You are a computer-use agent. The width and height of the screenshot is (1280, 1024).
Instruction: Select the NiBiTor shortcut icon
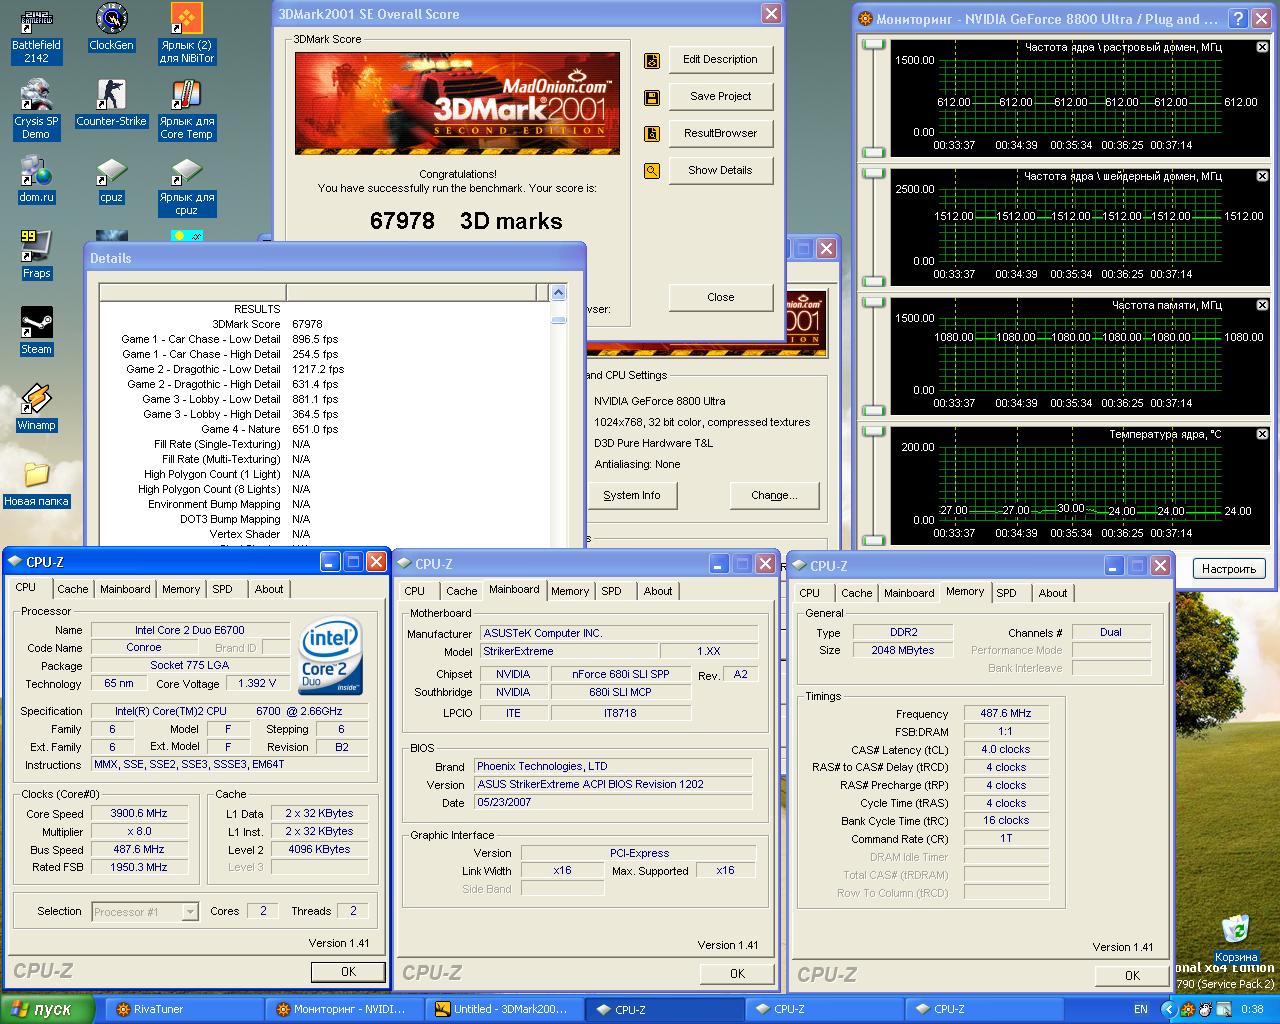coord(186,34)
